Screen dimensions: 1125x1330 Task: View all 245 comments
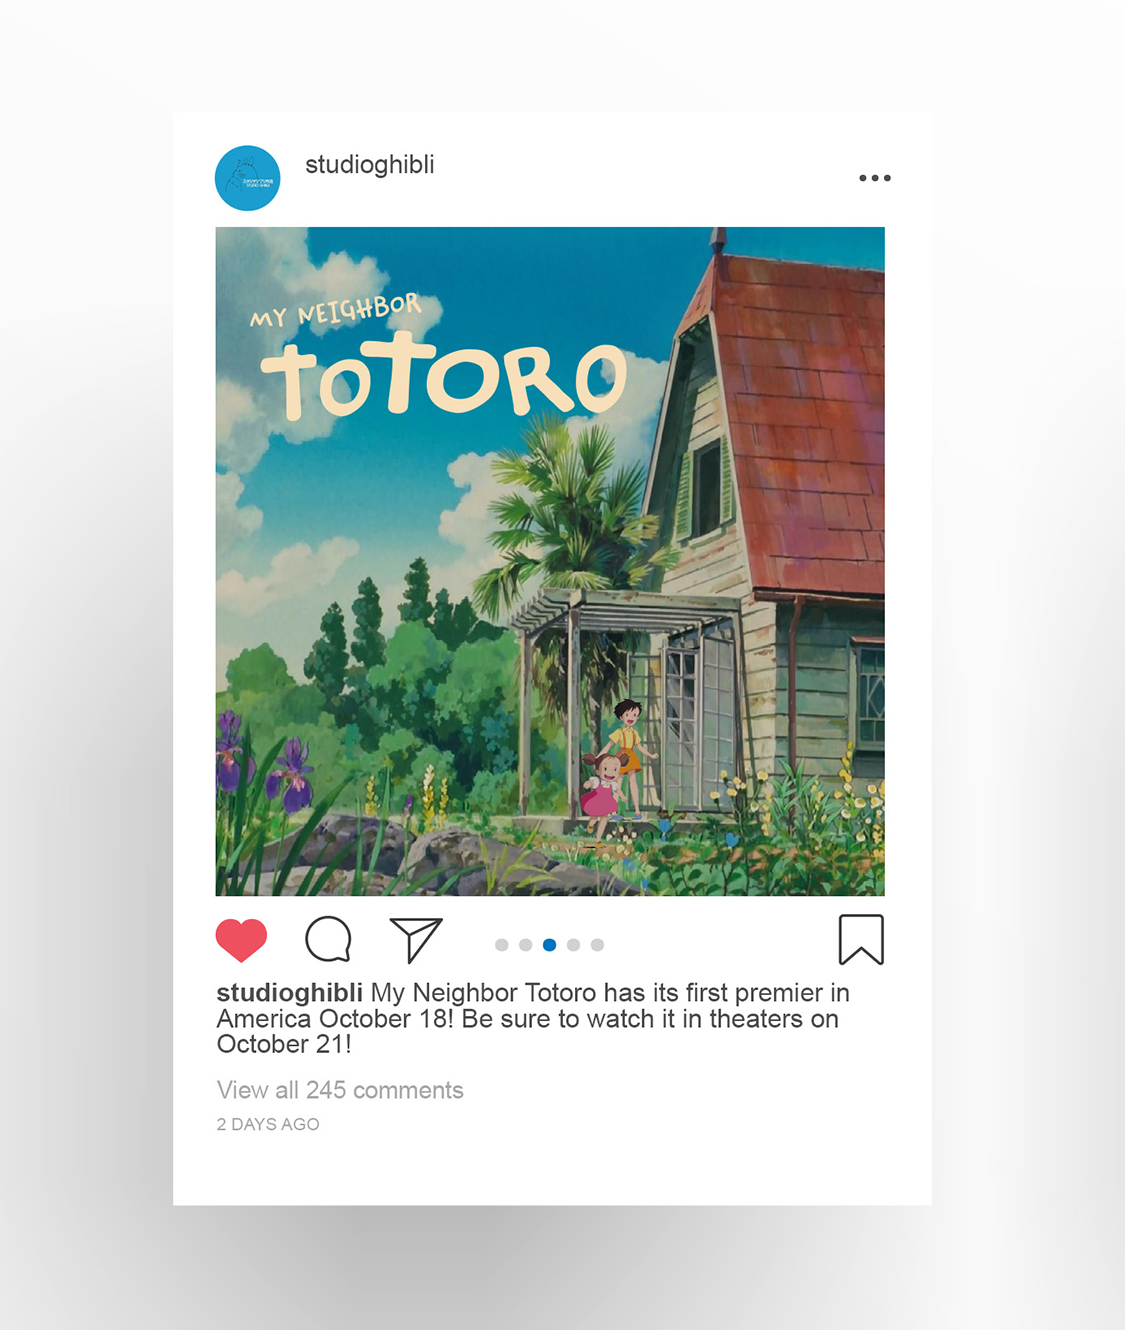340,1090
